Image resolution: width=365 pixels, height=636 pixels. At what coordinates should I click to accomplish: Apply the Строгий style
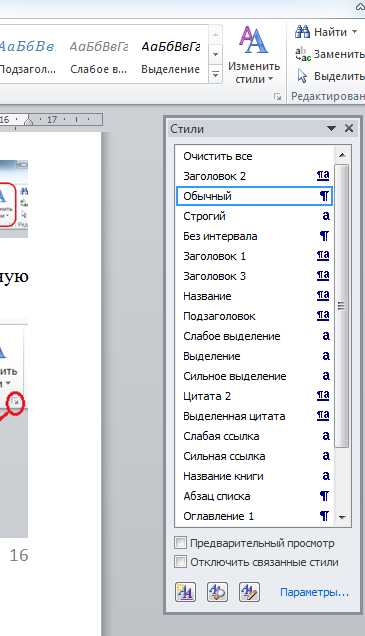pos(254,216)
